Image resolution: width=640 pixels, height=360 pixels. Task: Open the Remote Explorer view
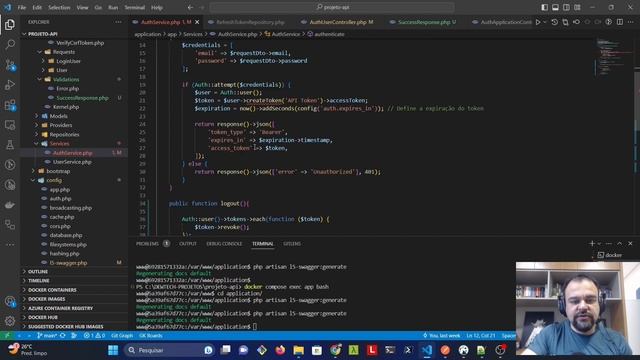point(10,125)
